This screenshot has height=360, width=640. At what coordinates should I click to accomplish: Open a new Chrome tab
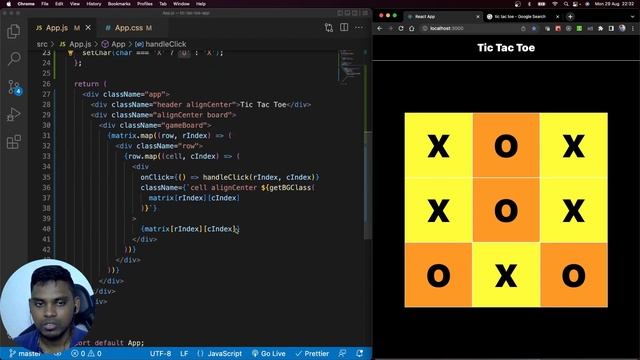[x=570, y=17]
